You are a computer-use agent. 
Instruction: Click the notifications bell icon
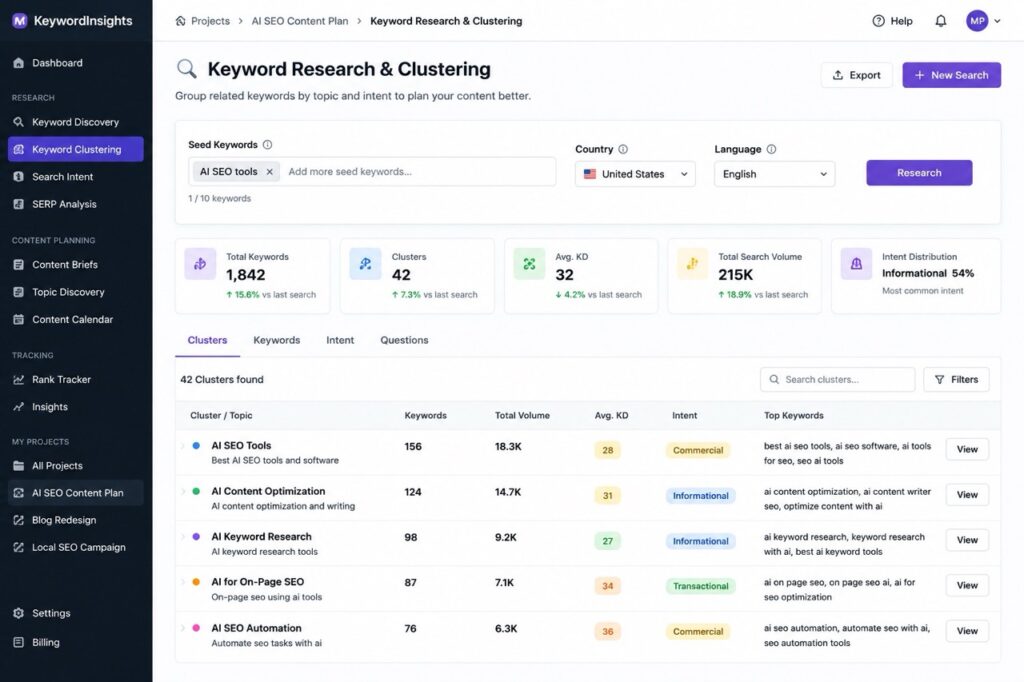pyautogui.click(x=940, y=21)
